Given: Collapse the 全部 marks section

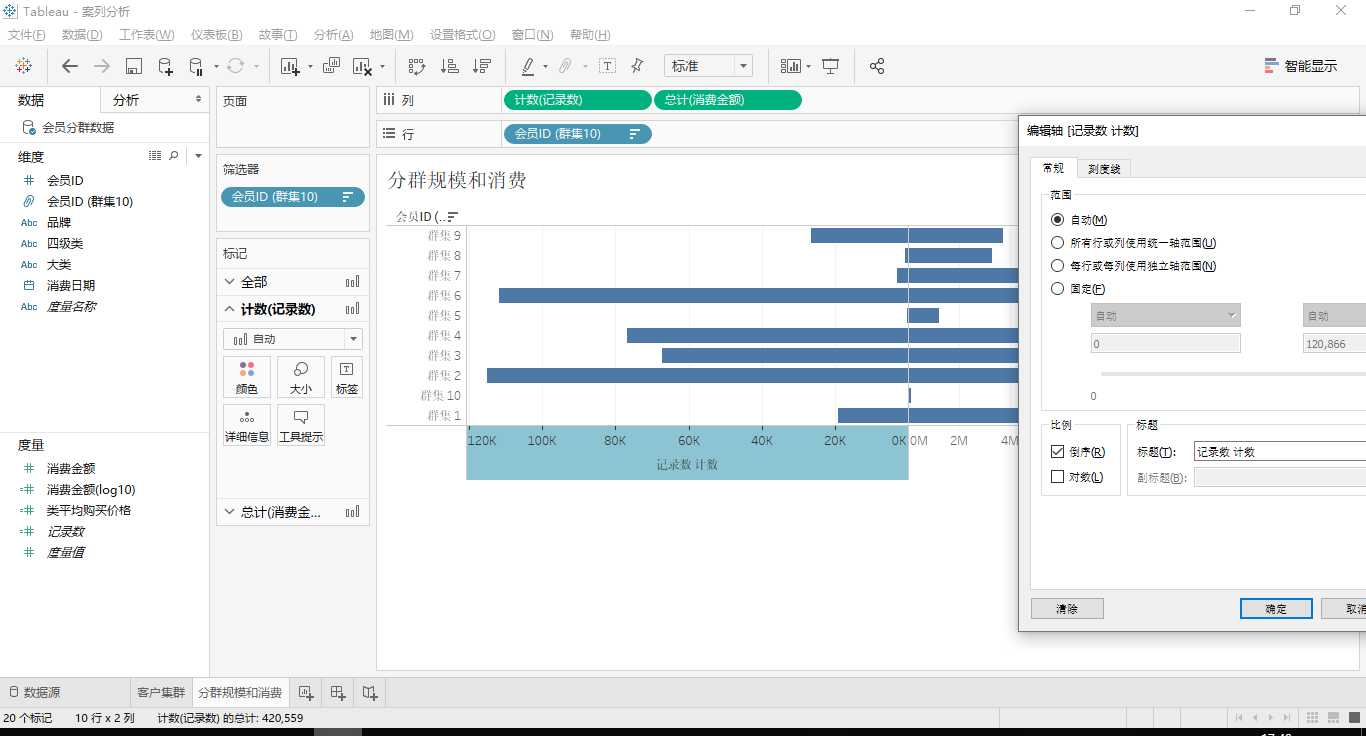Looking at the screenshot, I should [x=230, y=282].
